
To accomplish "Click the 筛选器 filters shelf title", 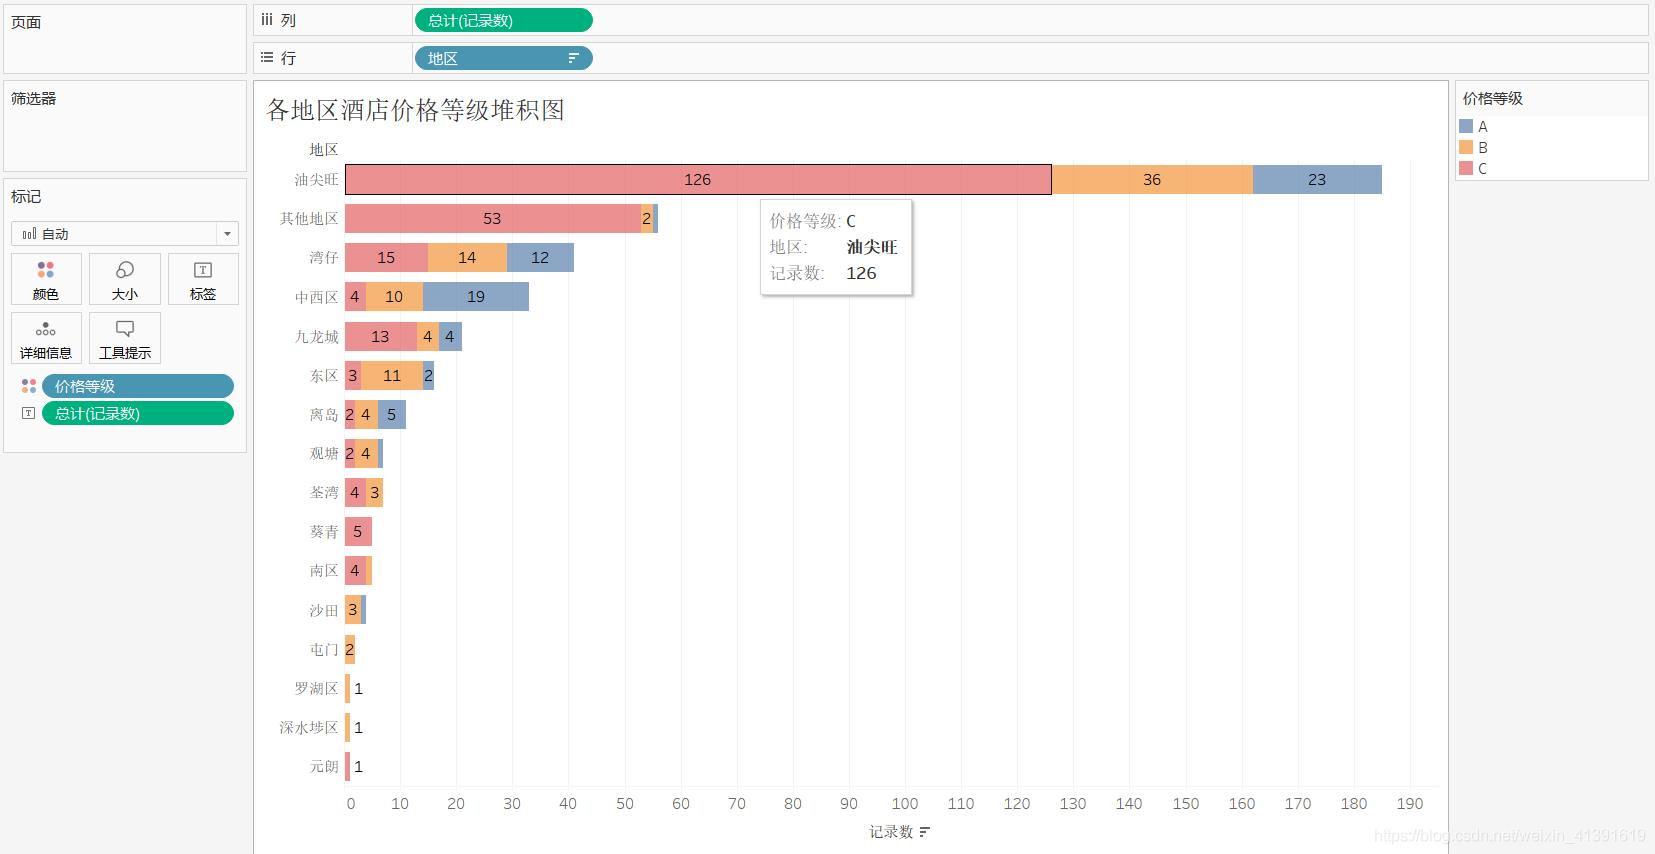I will coord(34,98).
